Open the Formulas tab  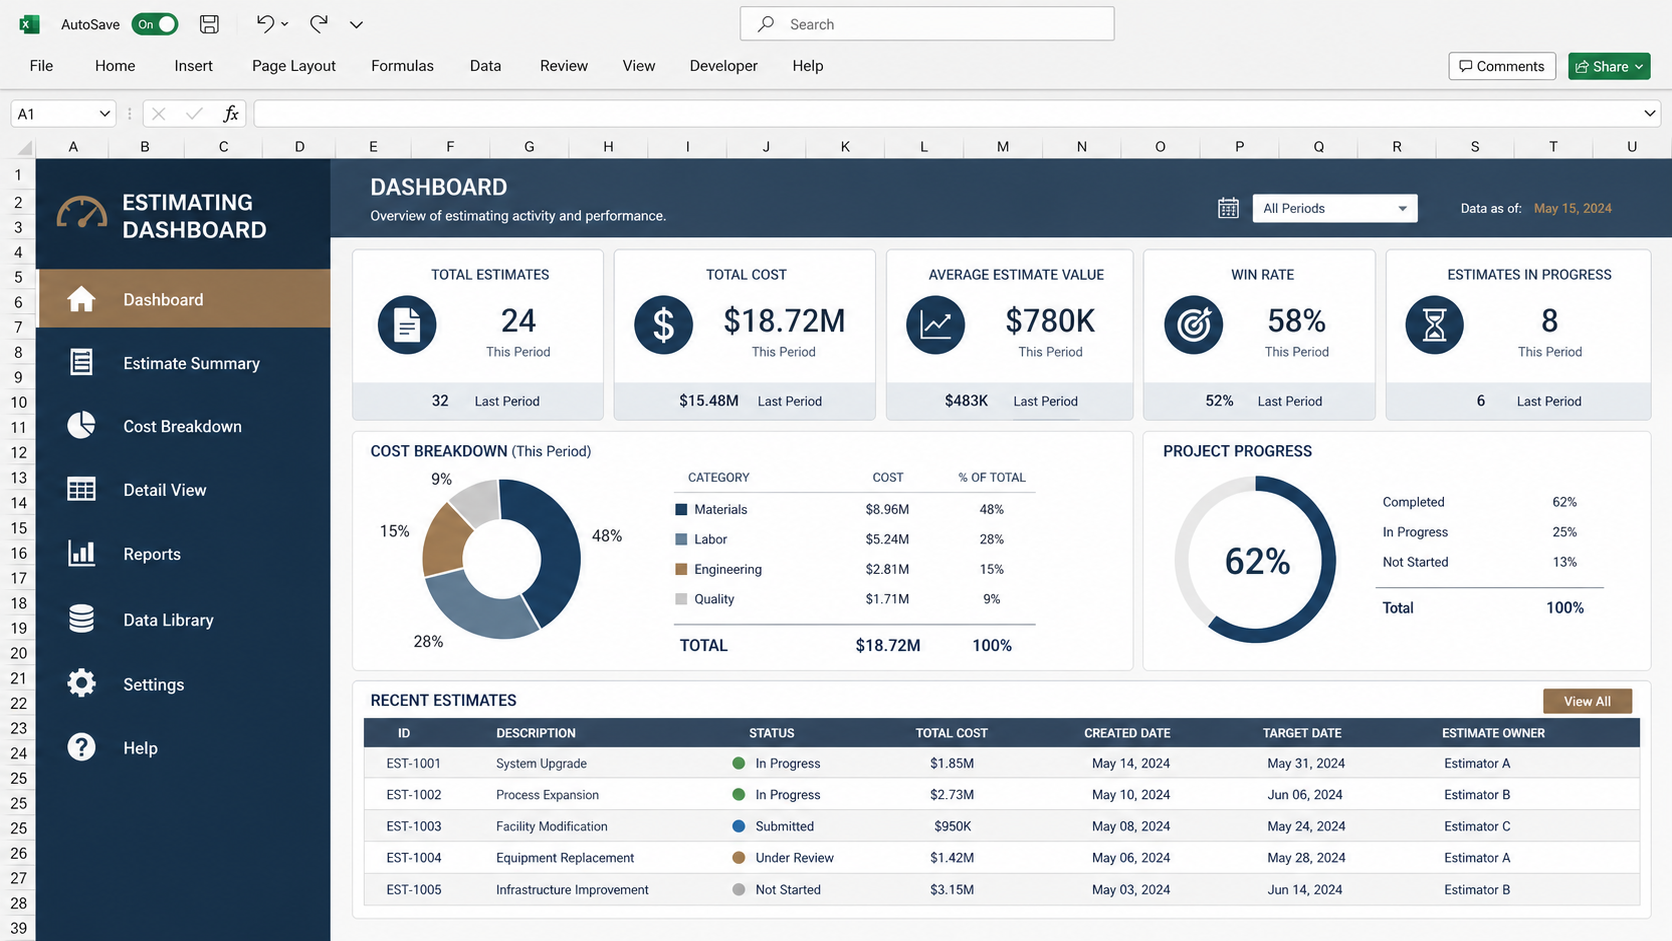(x=402, y=66)
